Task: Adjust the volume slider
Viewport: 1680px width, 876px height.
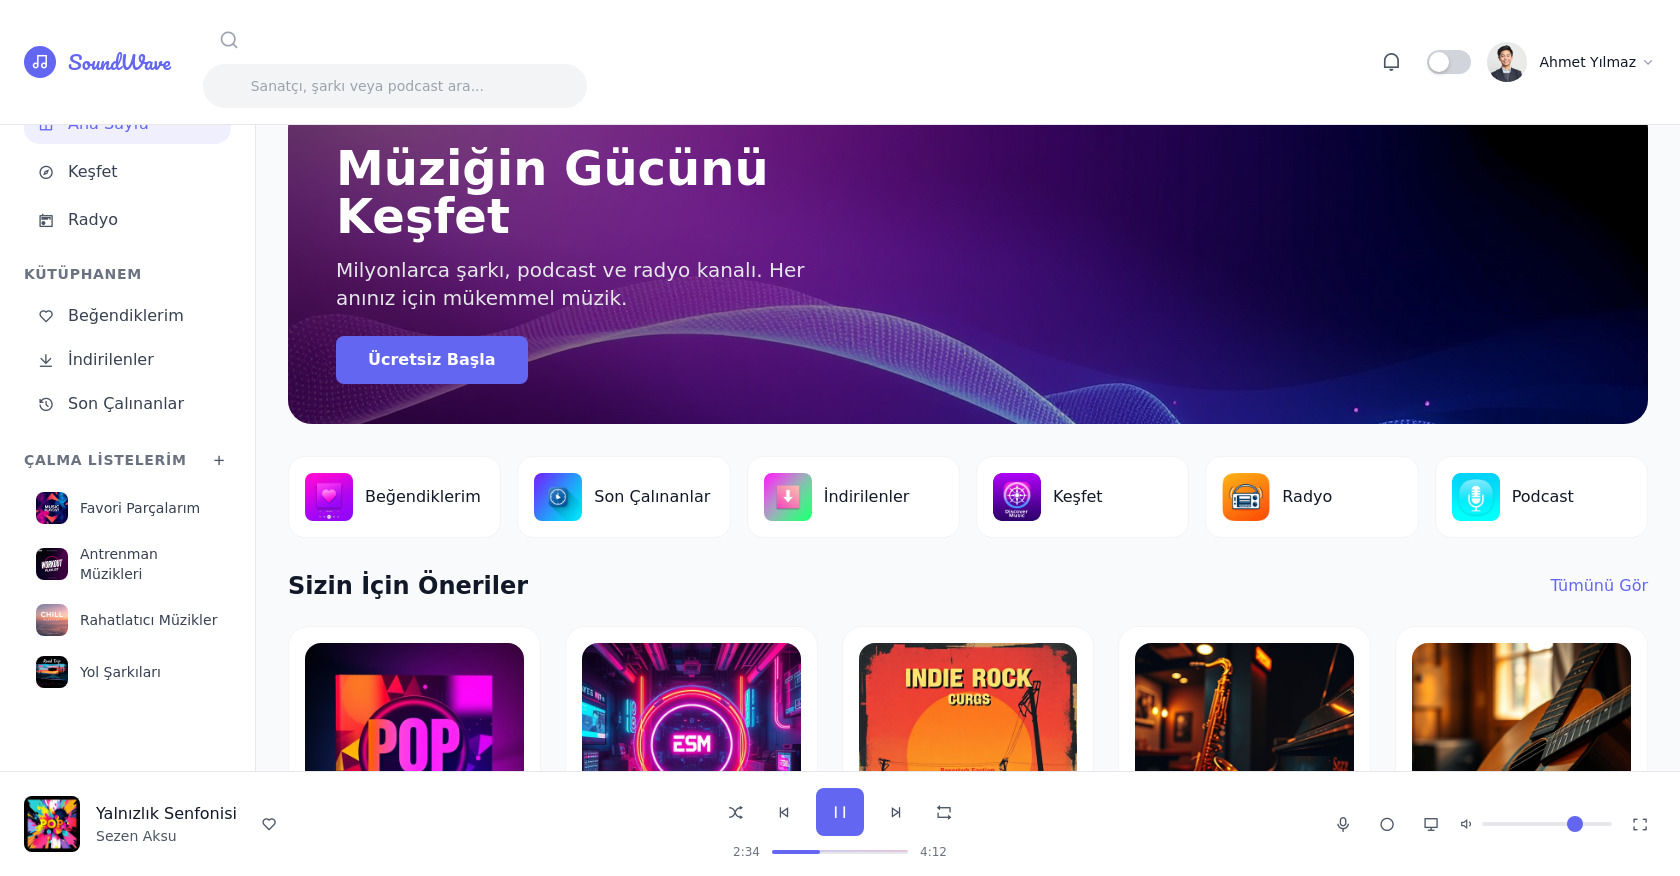Action: (x=1547, y=824)
